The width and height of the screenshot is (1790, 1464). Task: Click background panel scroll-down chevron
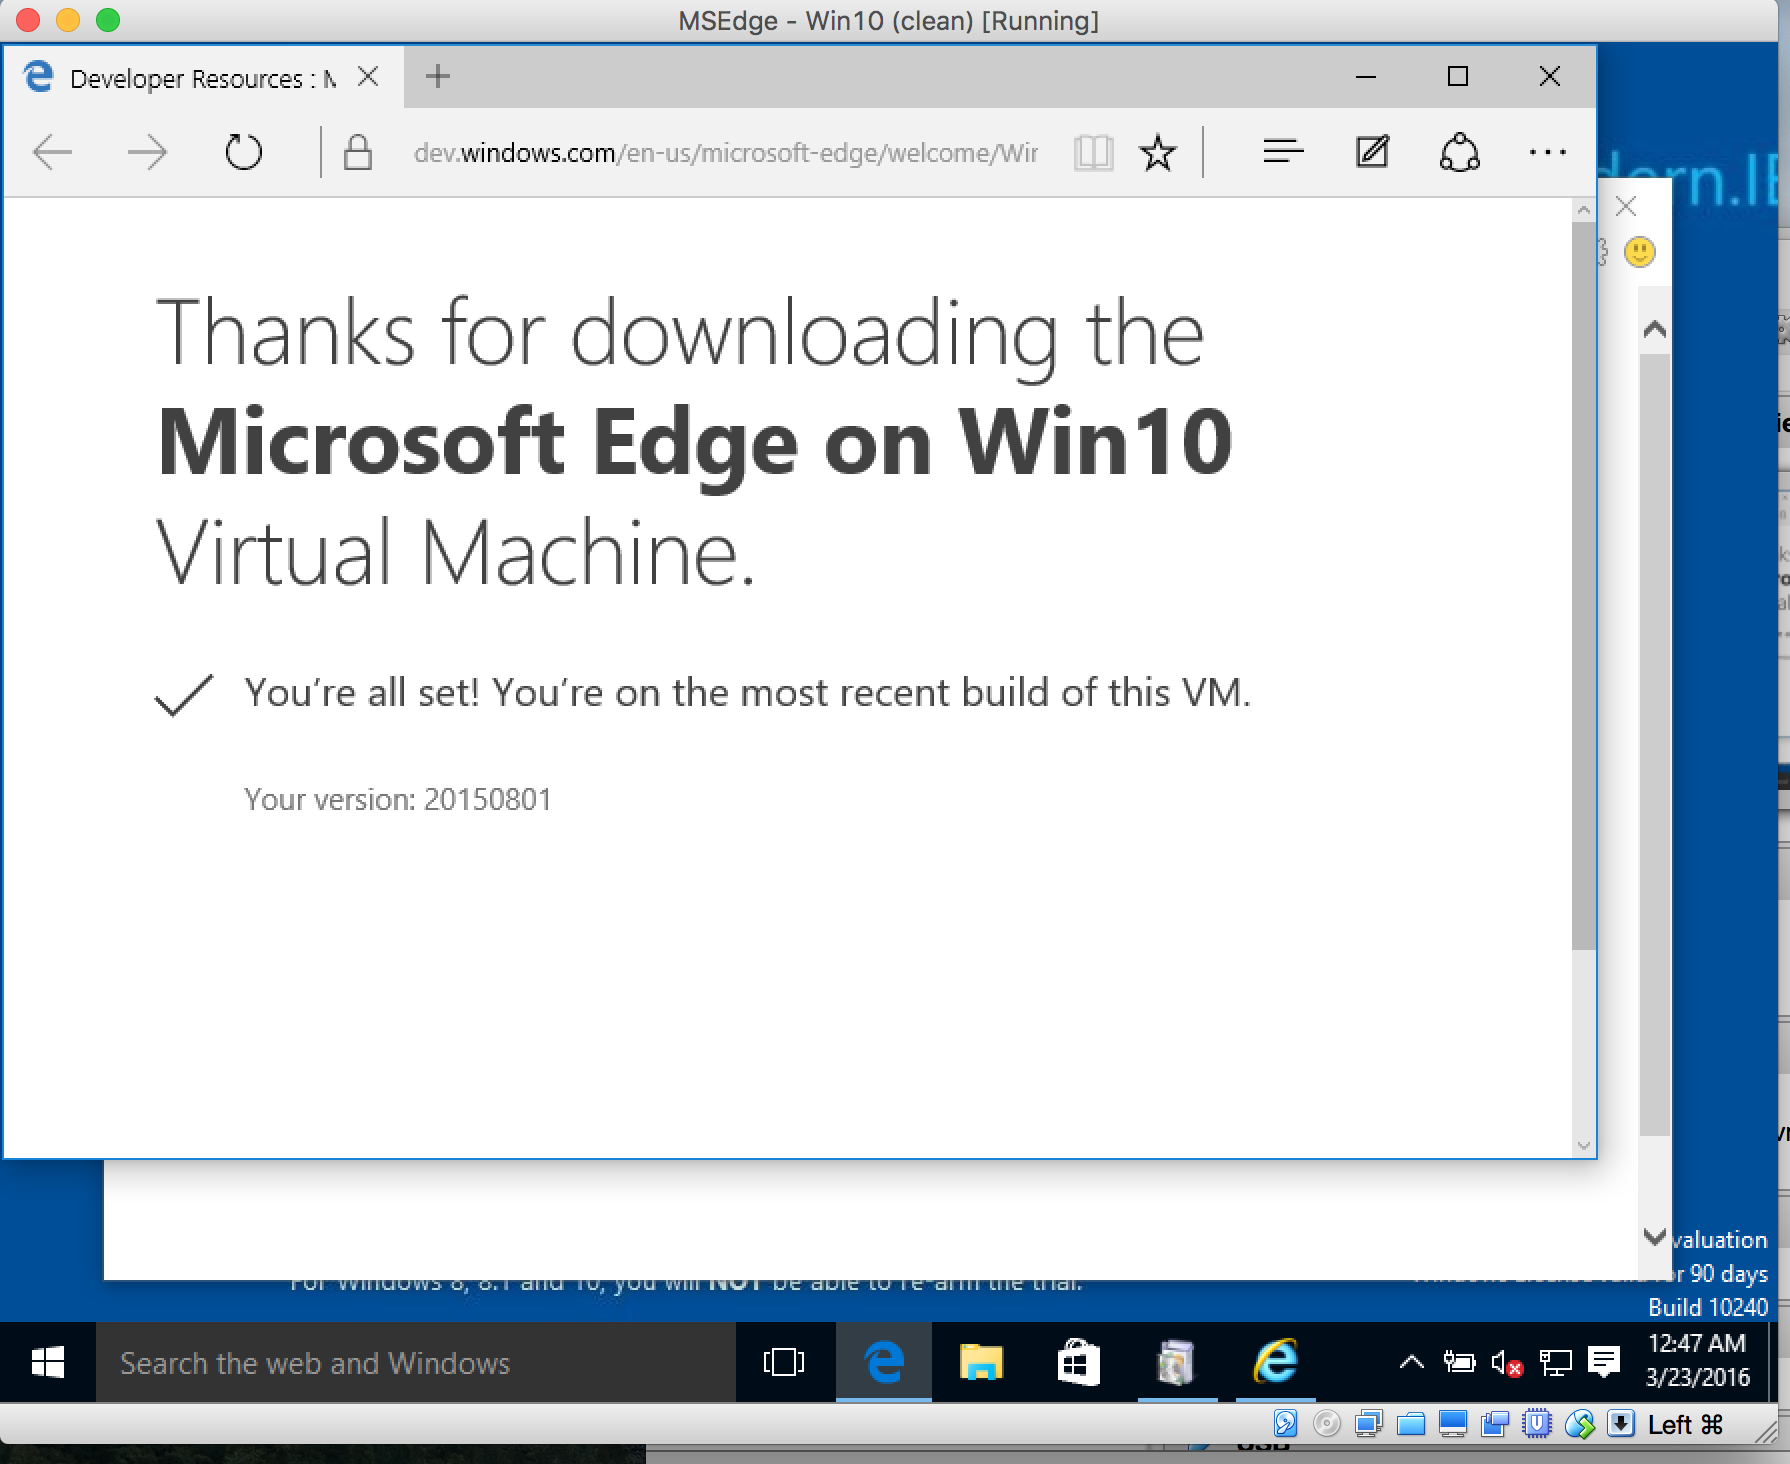pyautogui.click(x=1655, y=1237)
